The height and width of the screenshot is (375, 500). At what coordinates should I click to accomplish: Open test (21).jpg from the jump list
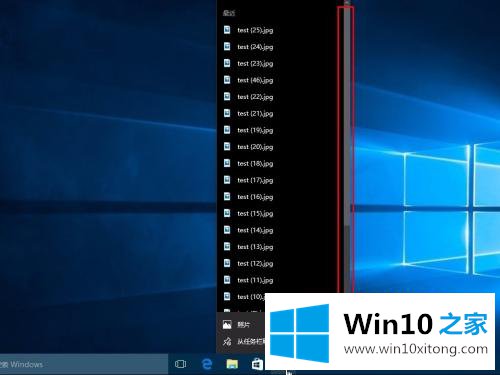pyautogui.click(x=280, y=114)
